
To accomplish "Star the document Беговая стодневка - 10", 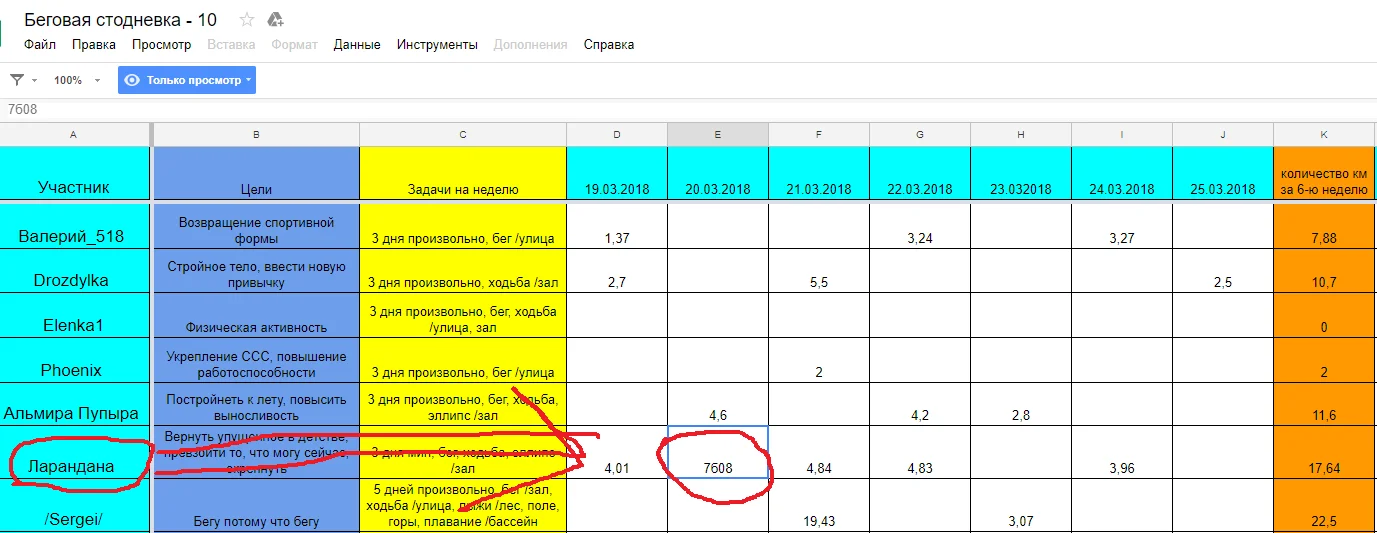I will [247, 19].
